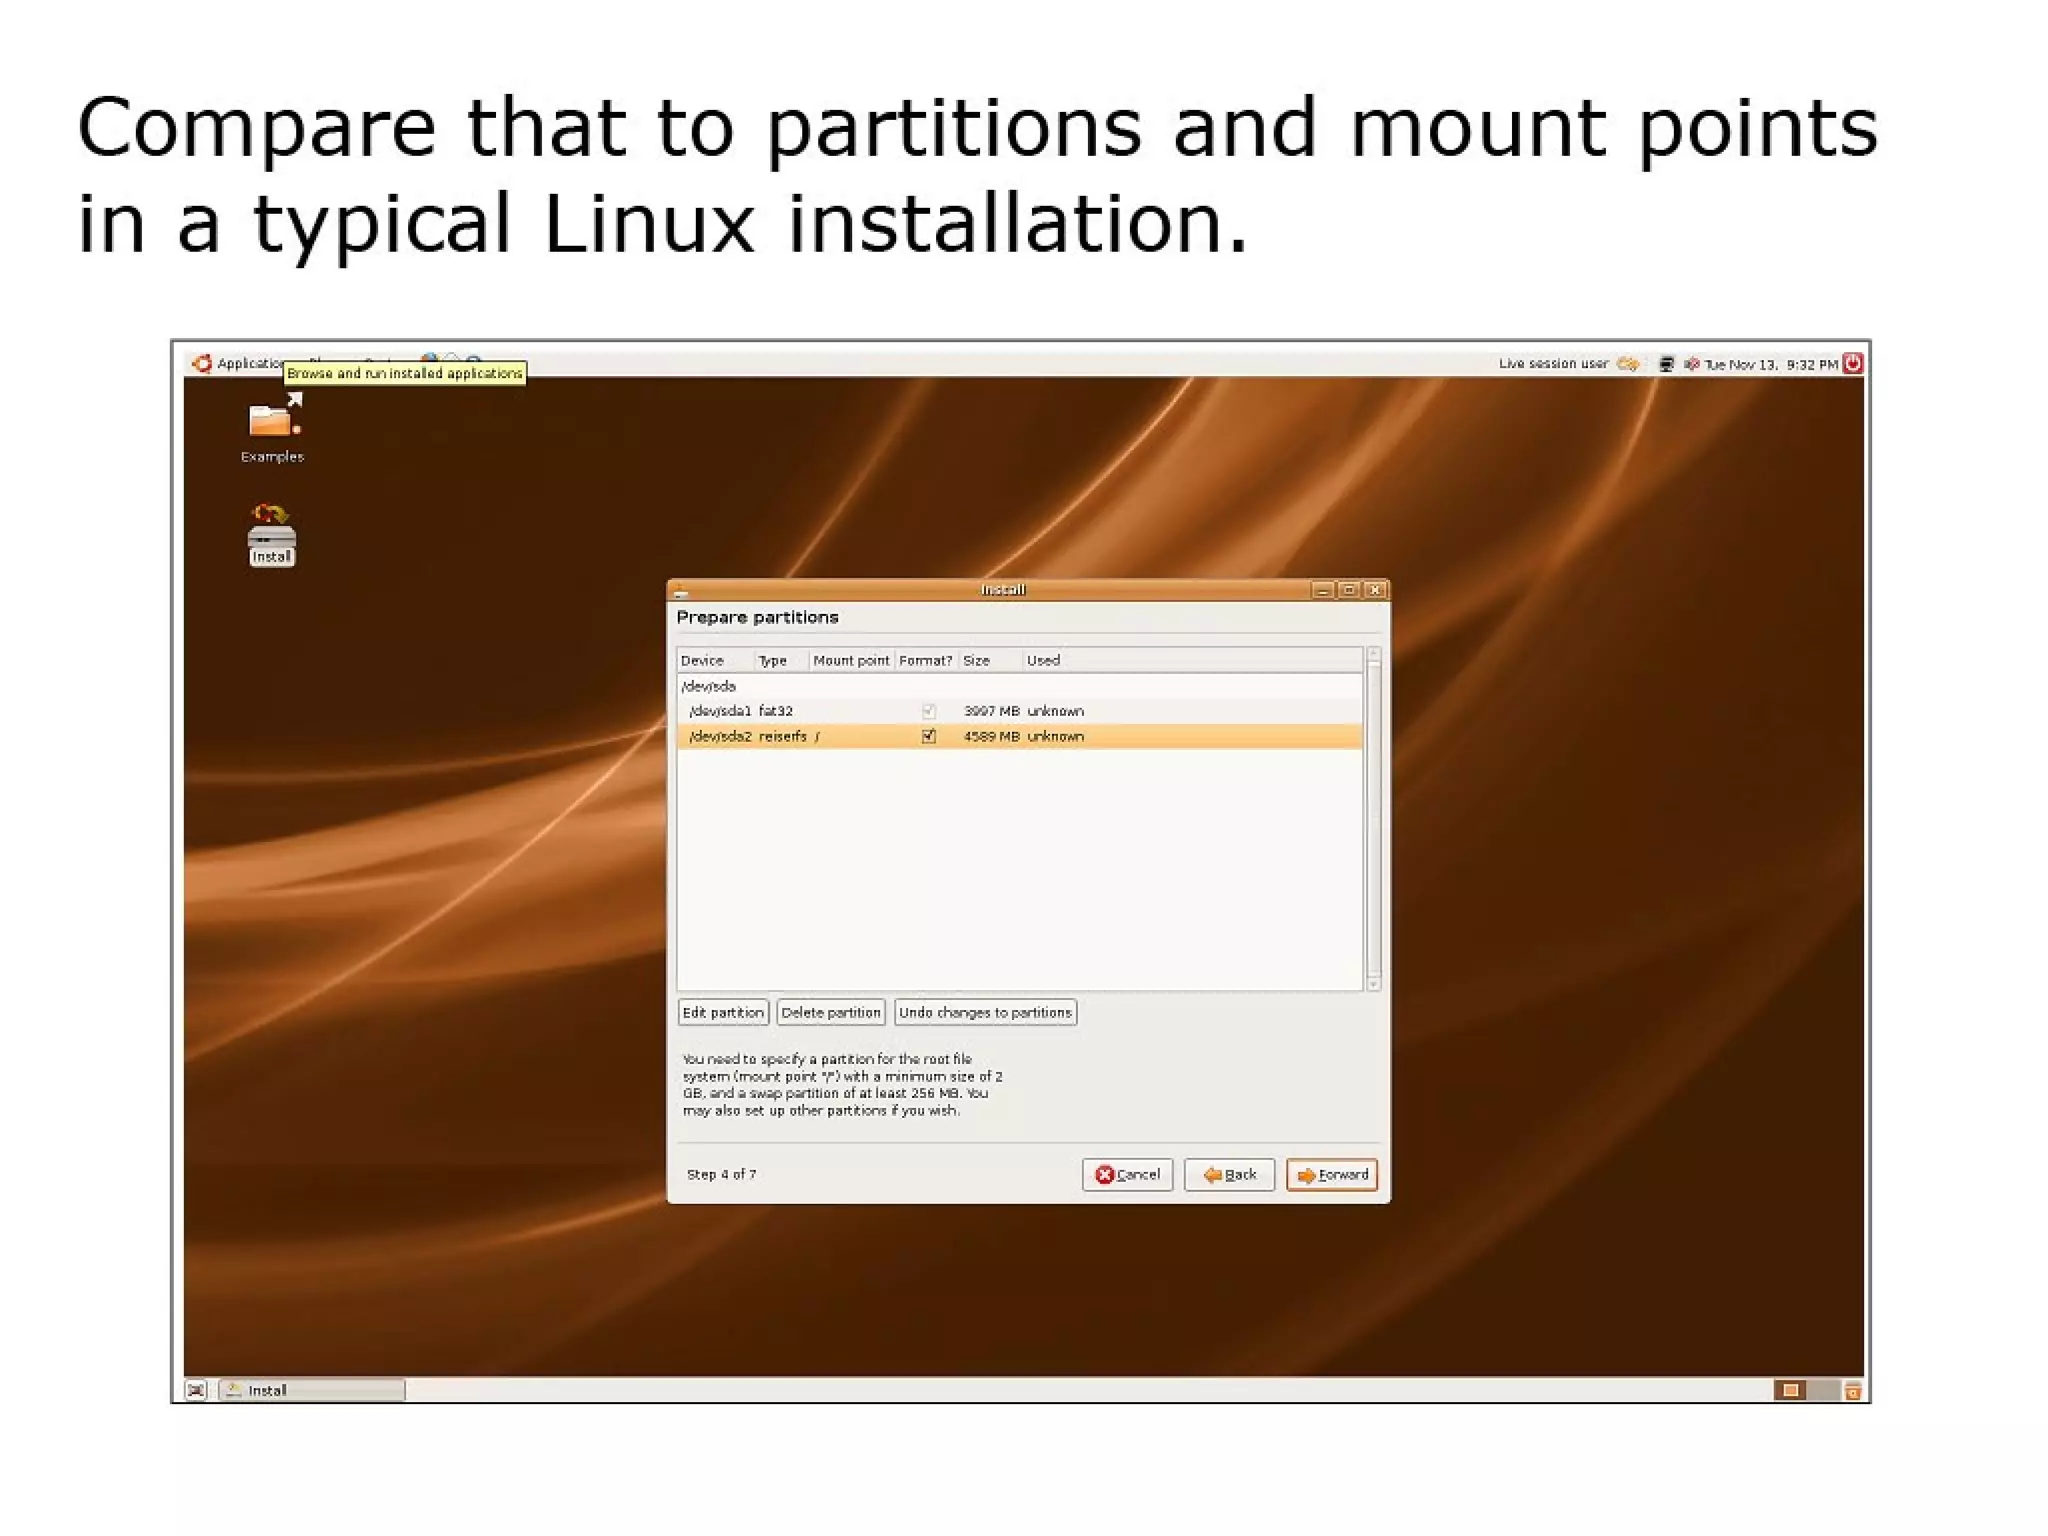Click the network monitor icon in top panel
This screenshot has height=1536, width=2048.
[x=1666, y=364]
